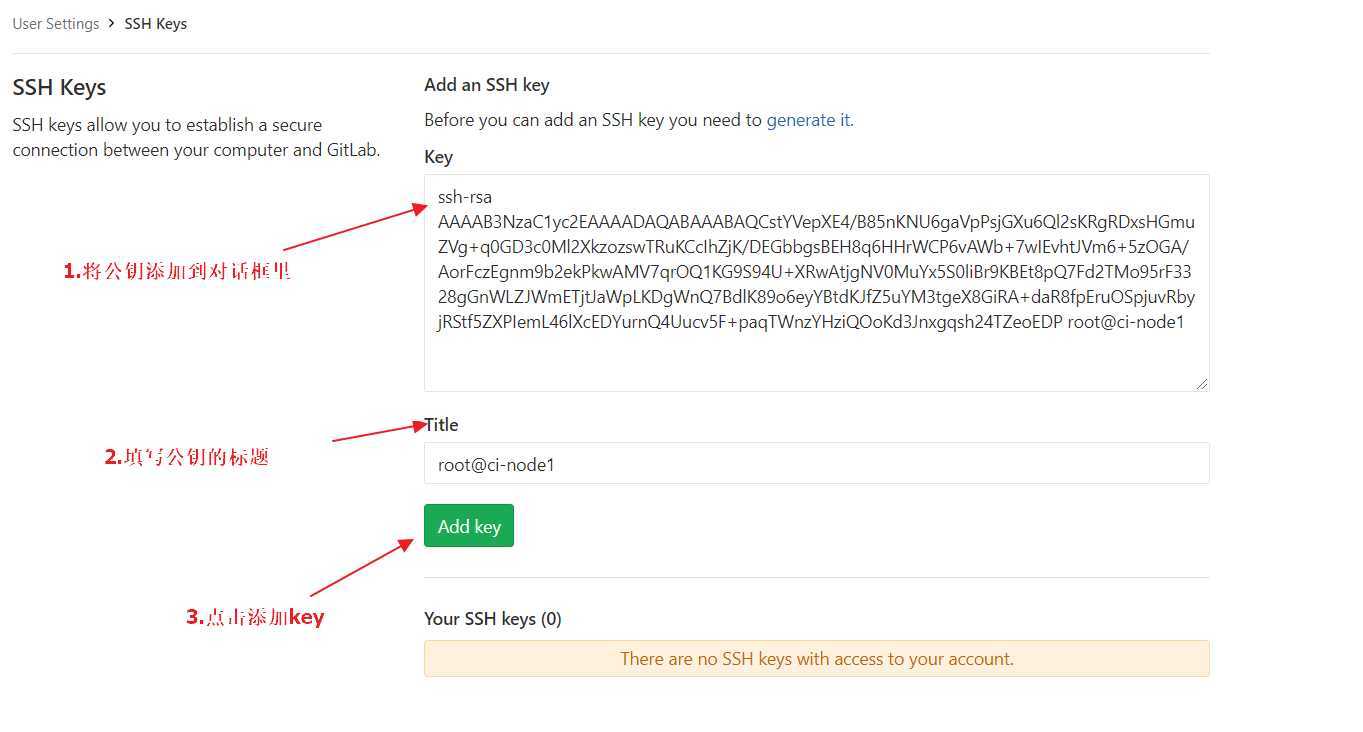This screenshot has width=1363, height=732.
Task: Submit with the green Add key button
Action: [469, 526]
